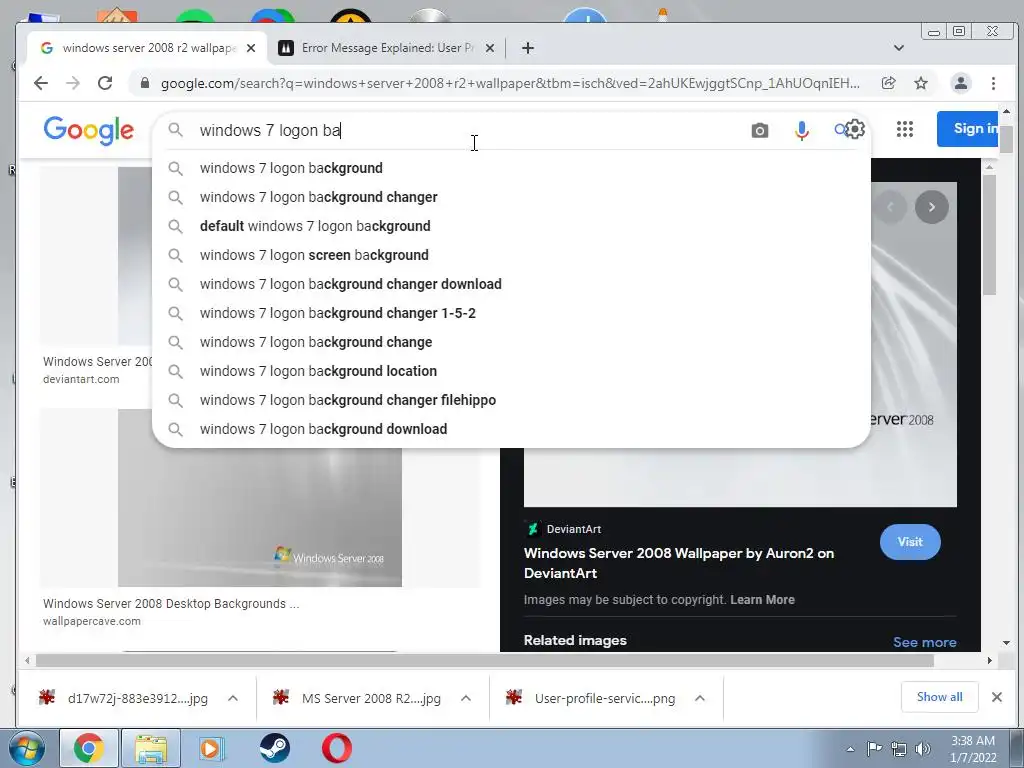Screen dimensions: 1024x768
Task: Open Google apps grid
Action: (x=904, y=129)
